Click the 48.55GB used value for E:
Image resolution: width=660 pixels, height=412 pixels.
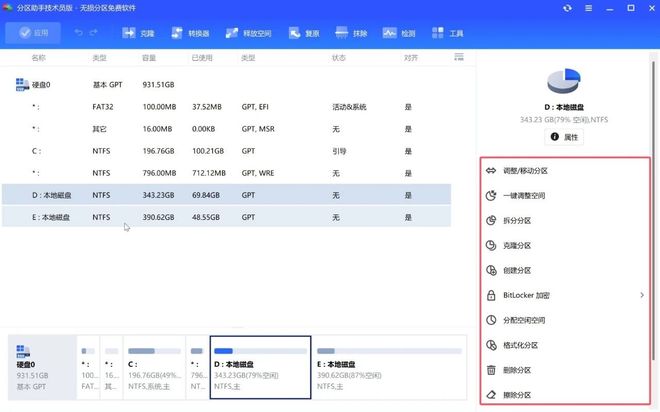click(206, 217)
